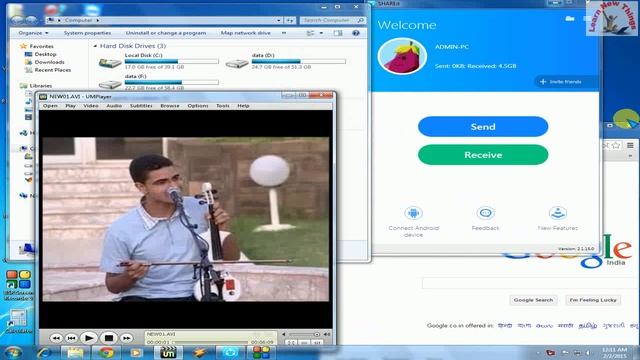Expand the arrow after Computer breadcrumb

pos(98,20)
